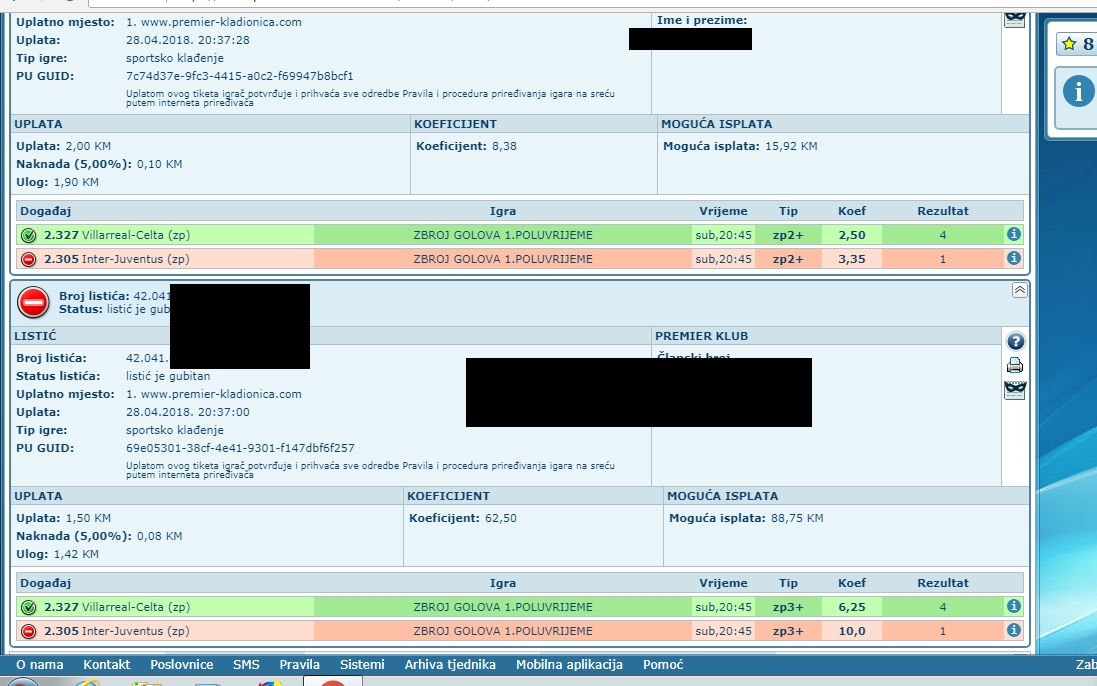1097x686 pixels.
Task: Collapse the second ticket panel
Action: 1019,290
